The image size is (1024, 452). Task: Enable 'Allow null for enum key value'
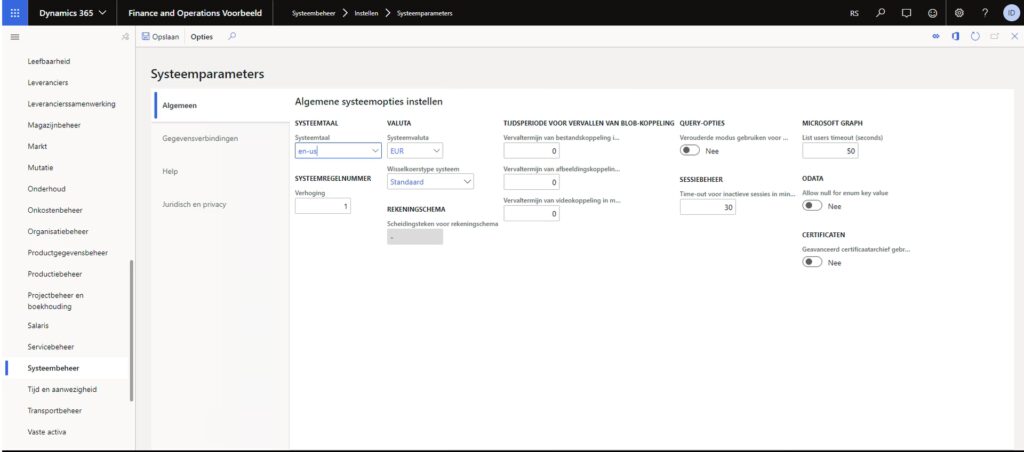point(813,205)
